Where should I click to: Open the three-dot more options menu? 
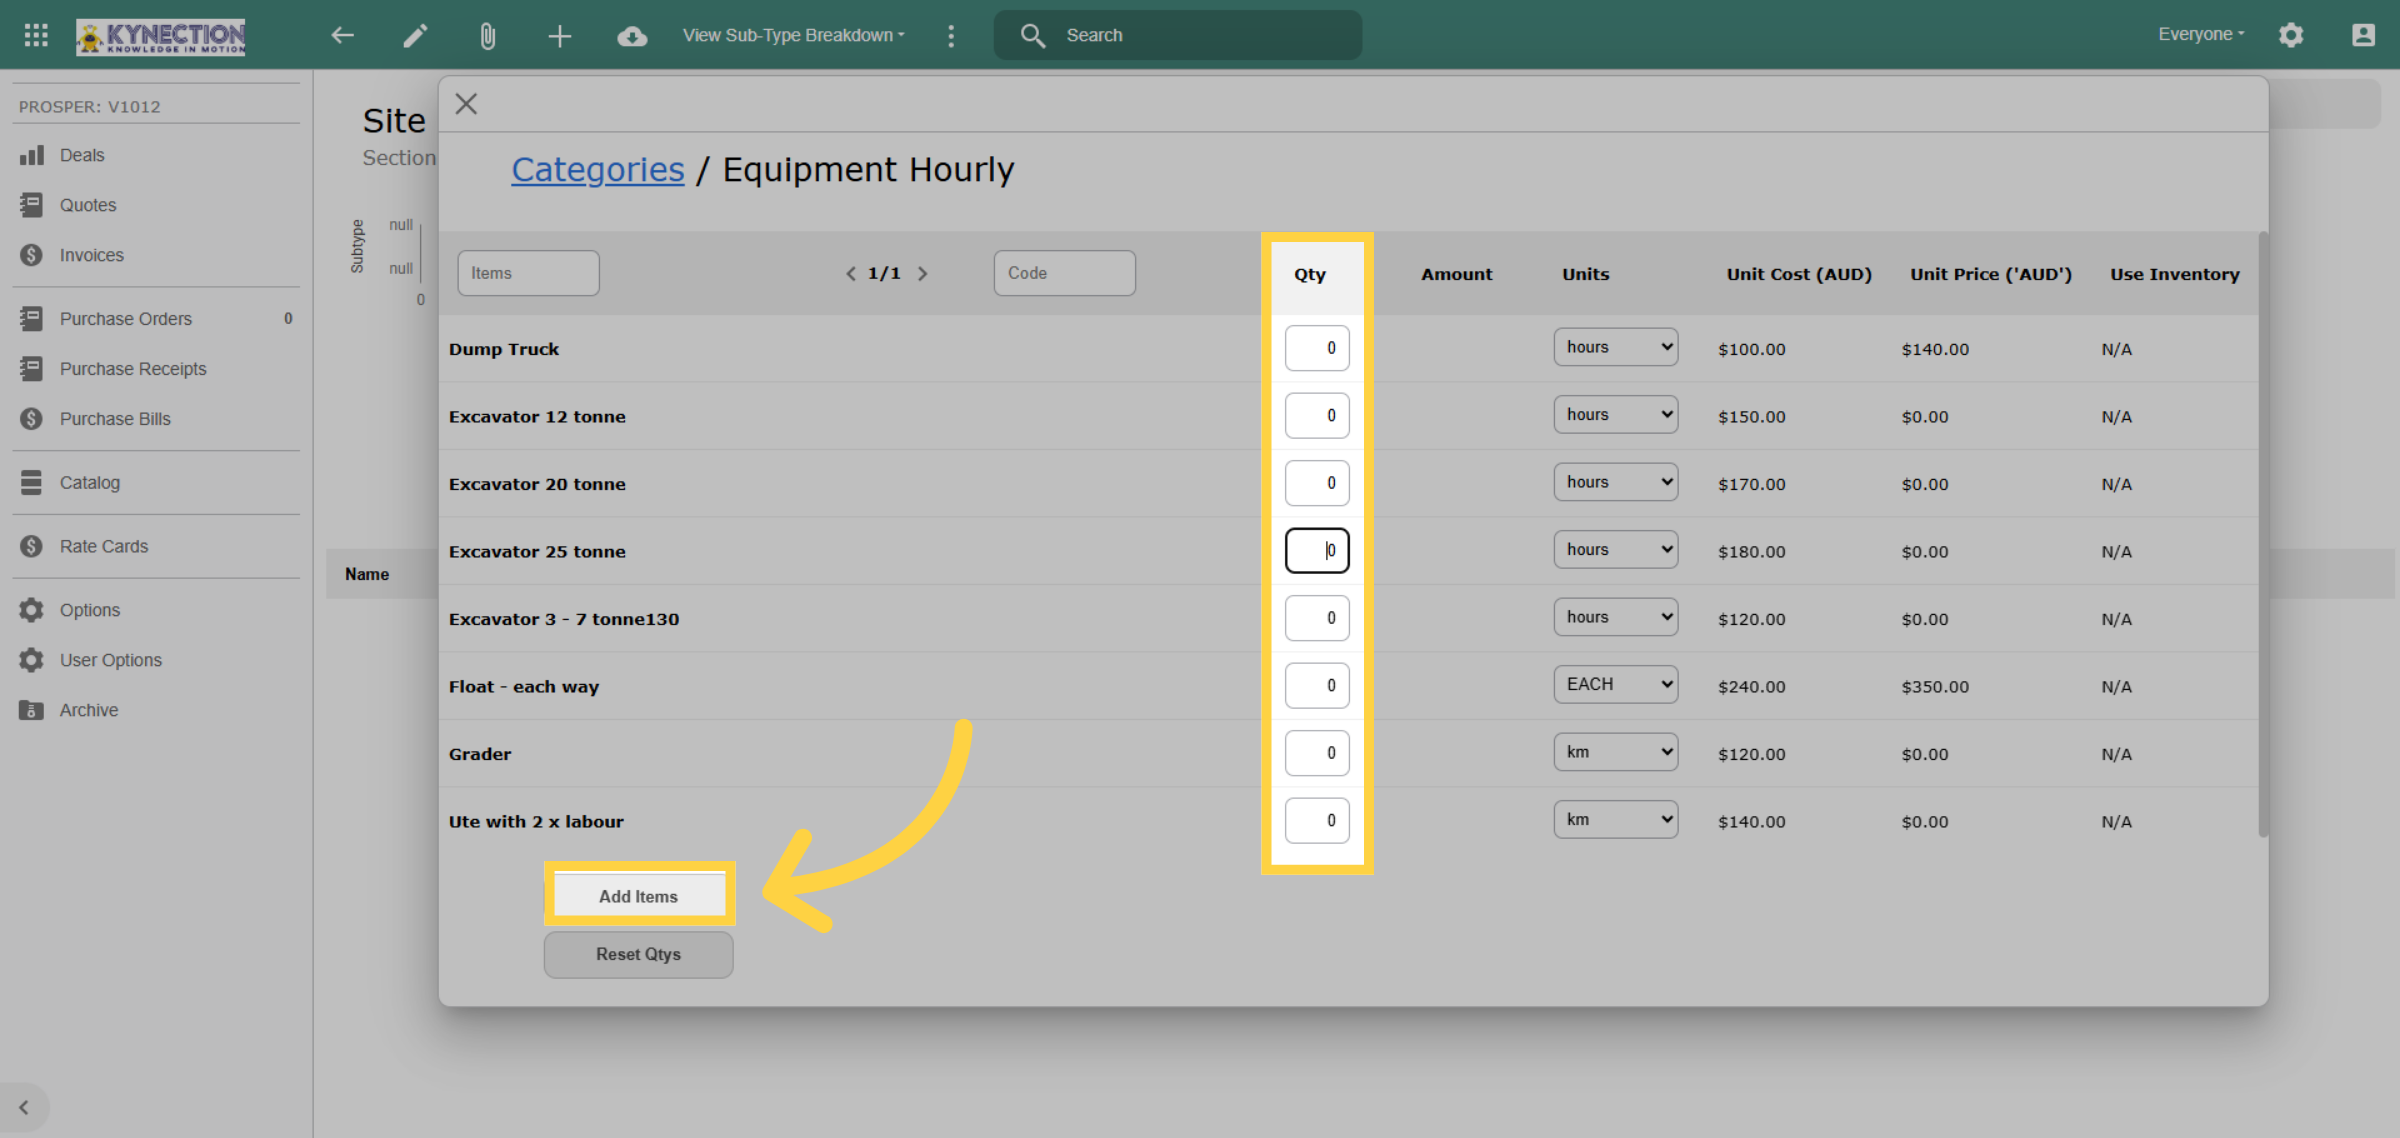coord(951,36)
